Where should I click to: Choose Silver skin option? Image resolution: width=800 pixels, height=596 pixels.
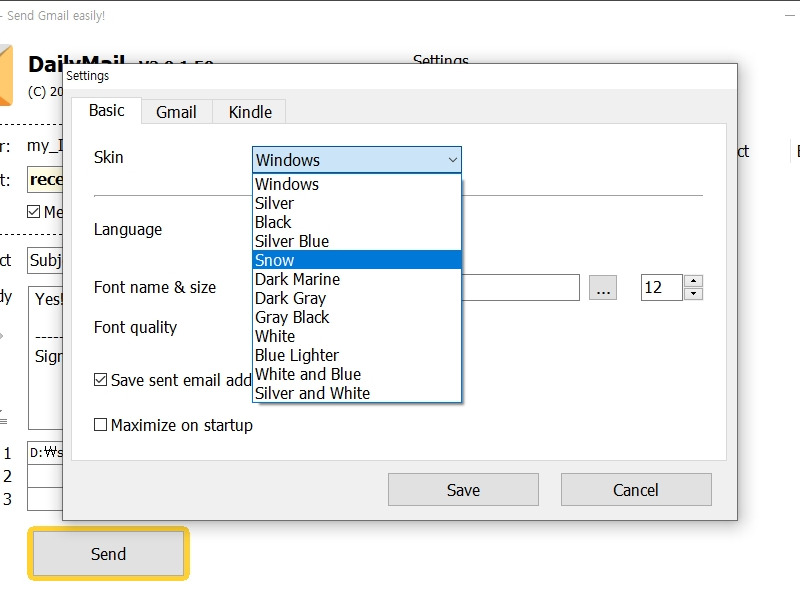tap(357, 203)
